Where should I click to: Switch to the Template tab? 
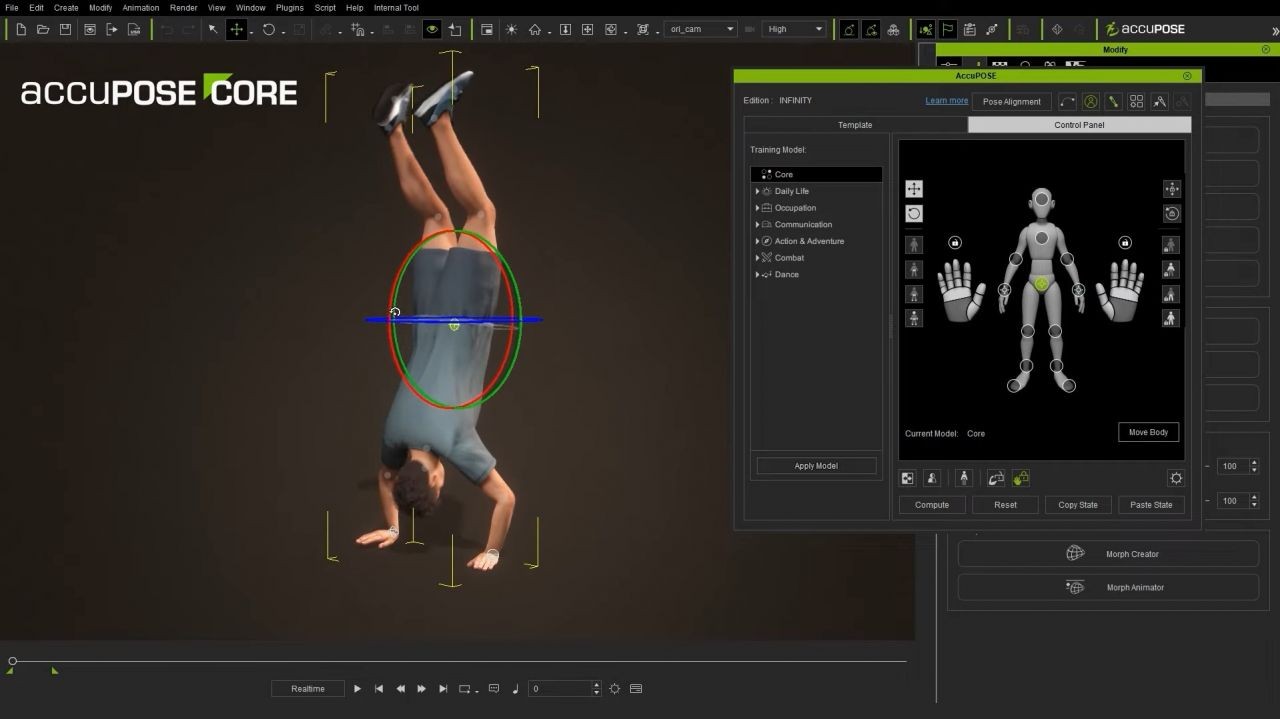pyautogui.click(x=855, y=125)
